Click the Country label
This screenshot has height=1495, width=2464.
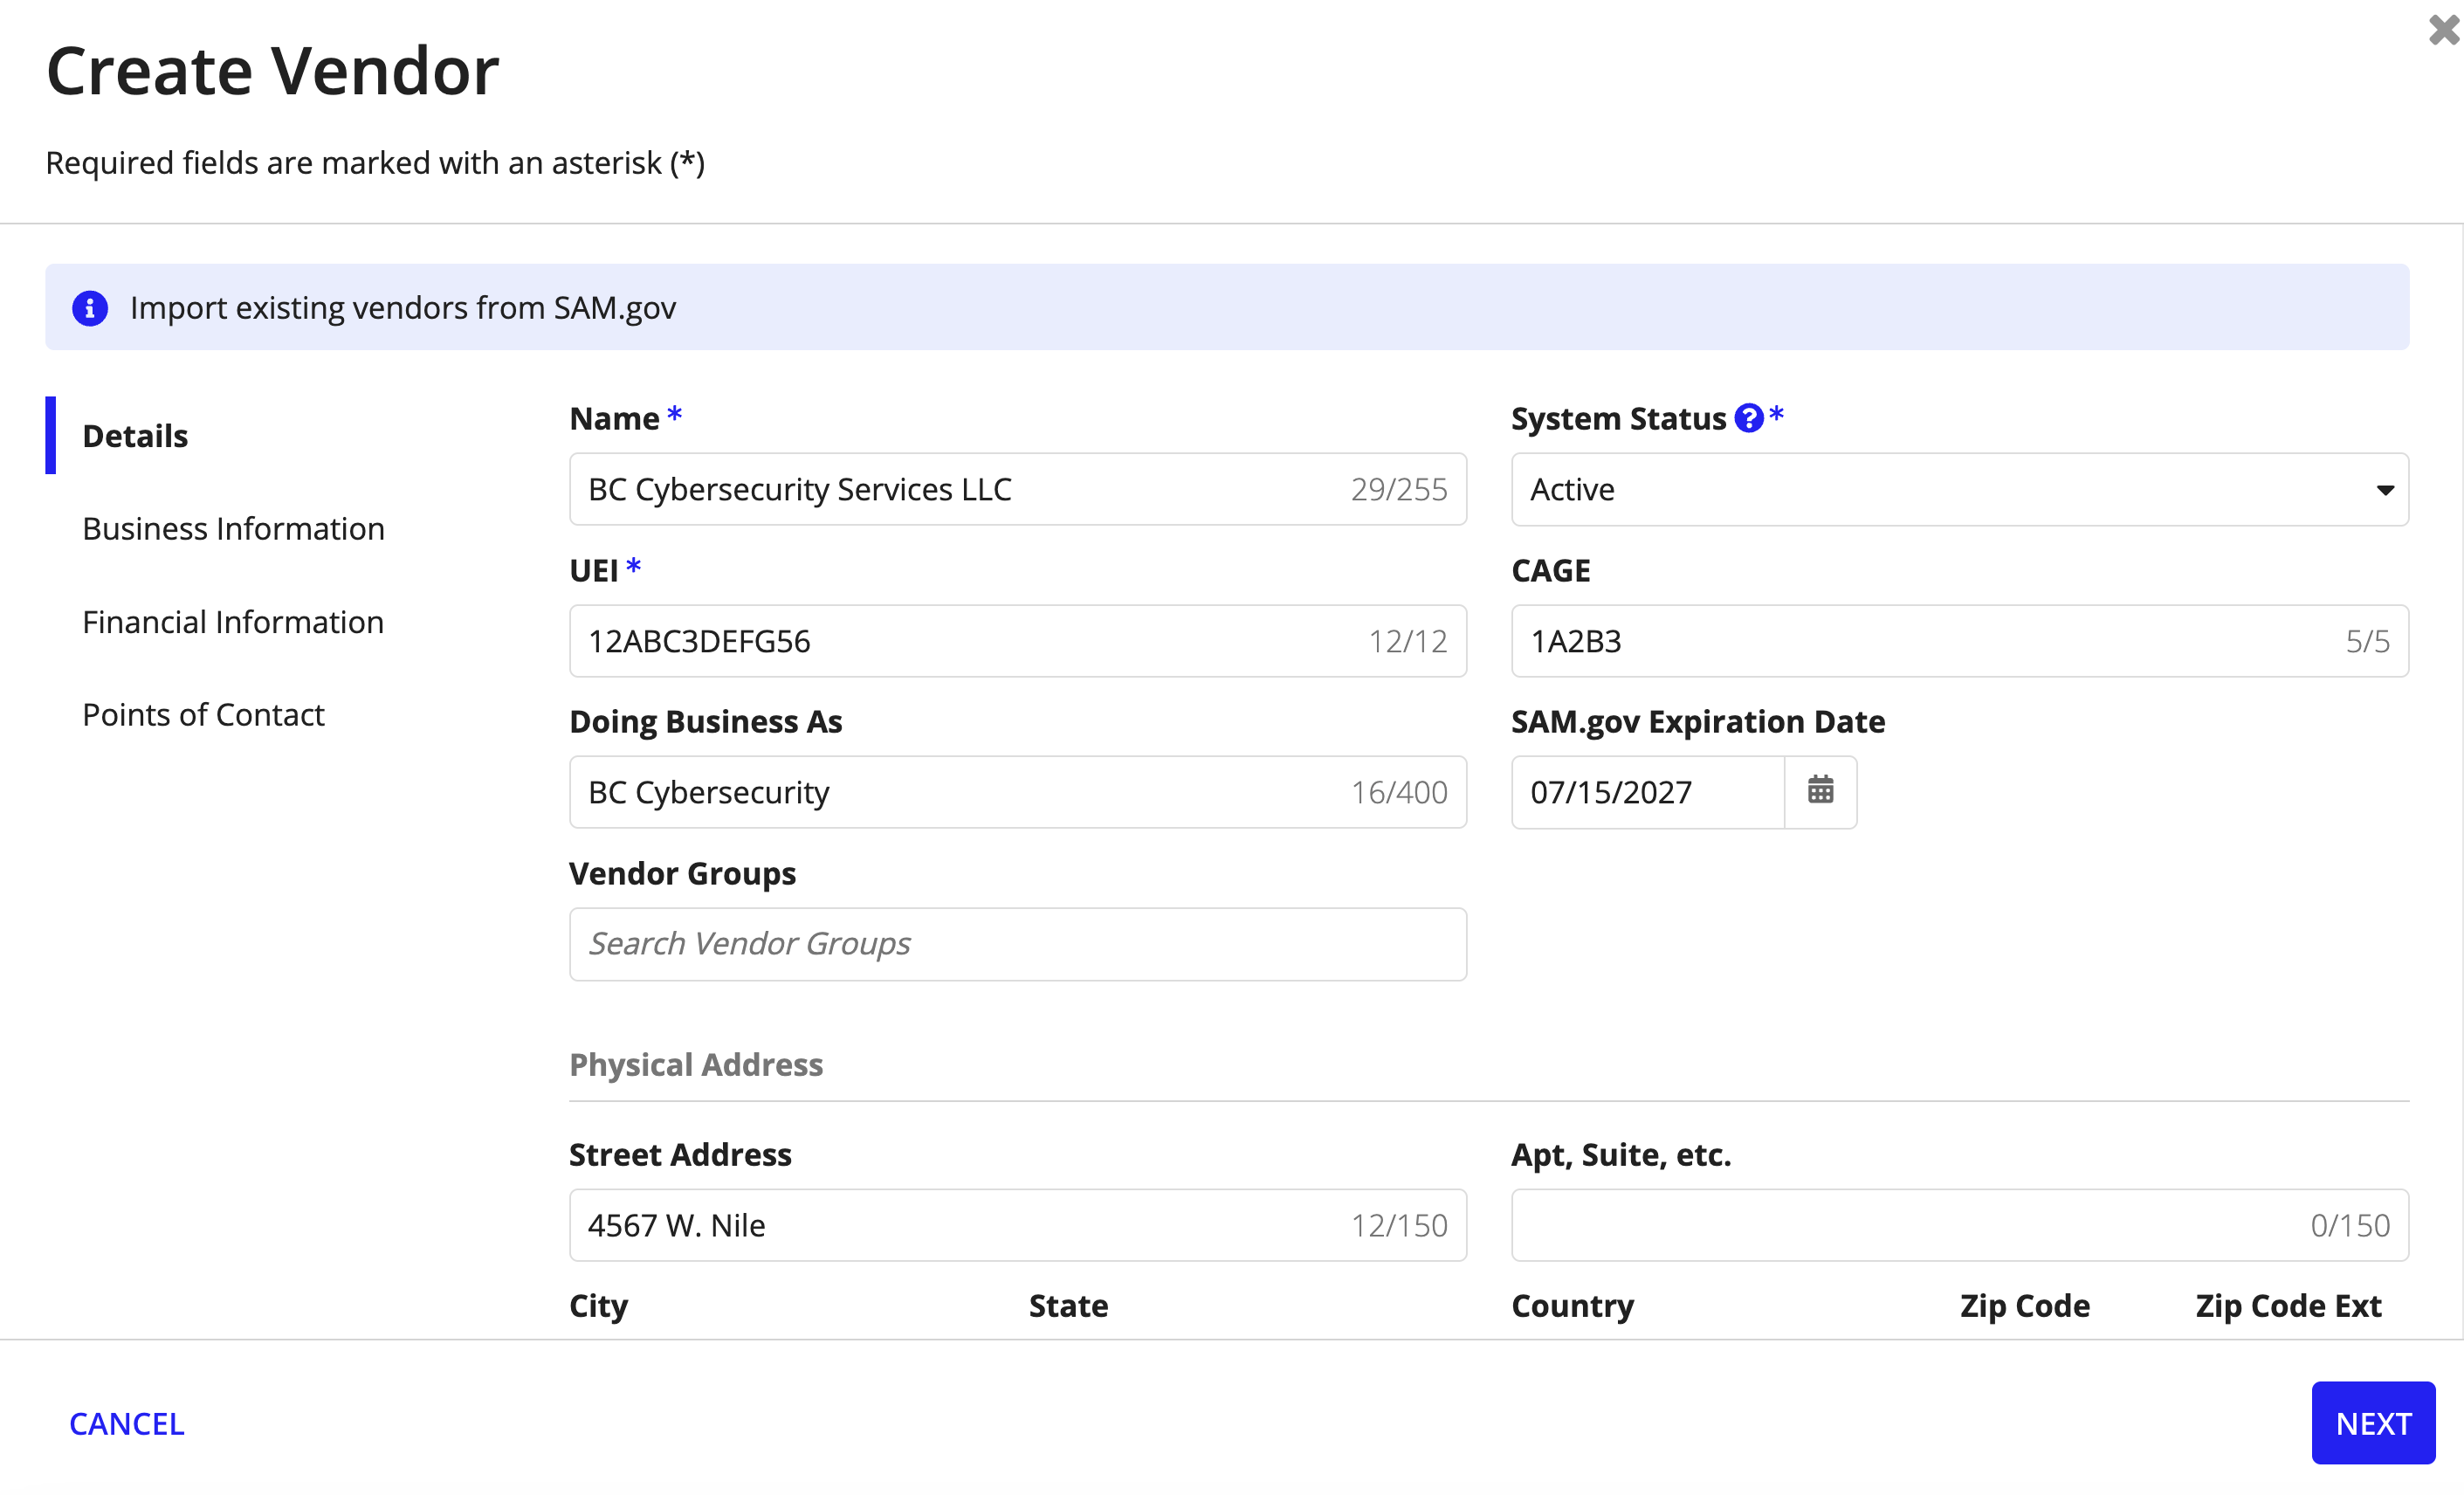tap(1573, 1306)
